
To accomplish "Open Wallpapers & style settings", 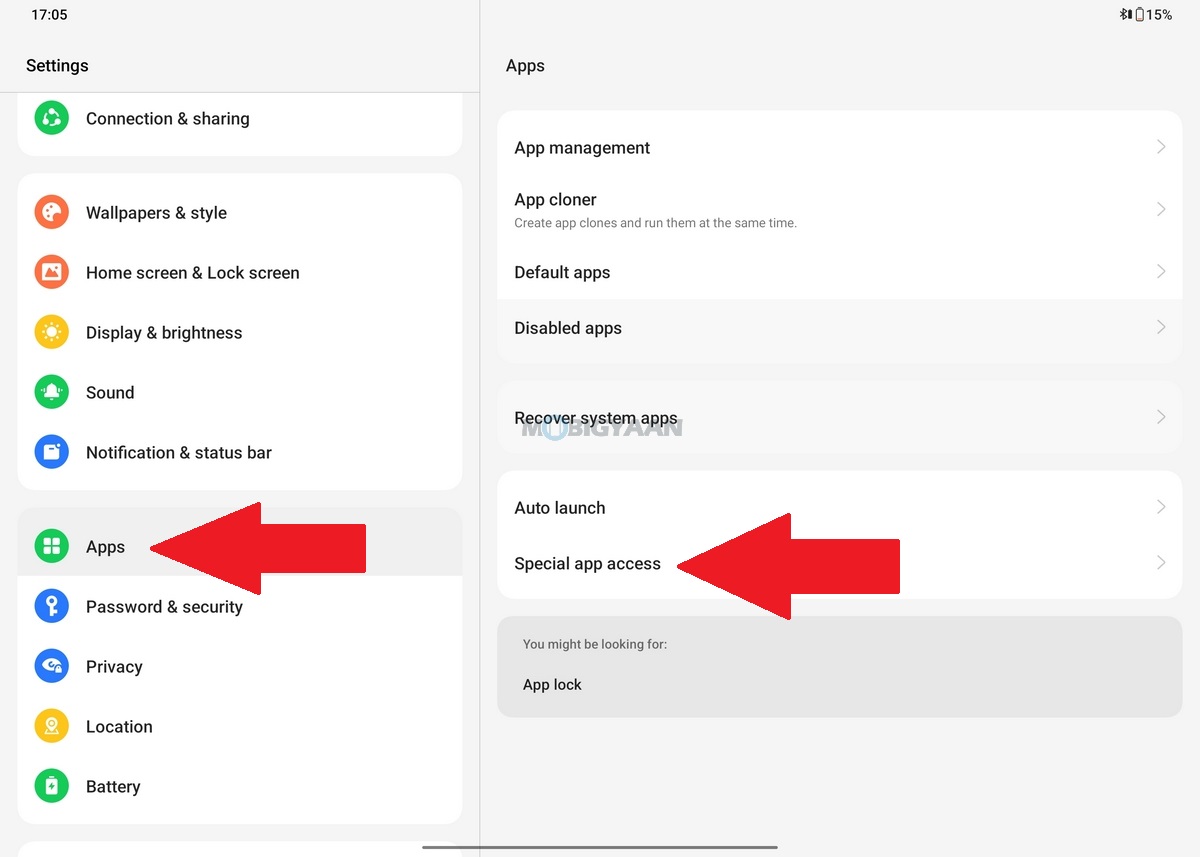I will 240,212.
